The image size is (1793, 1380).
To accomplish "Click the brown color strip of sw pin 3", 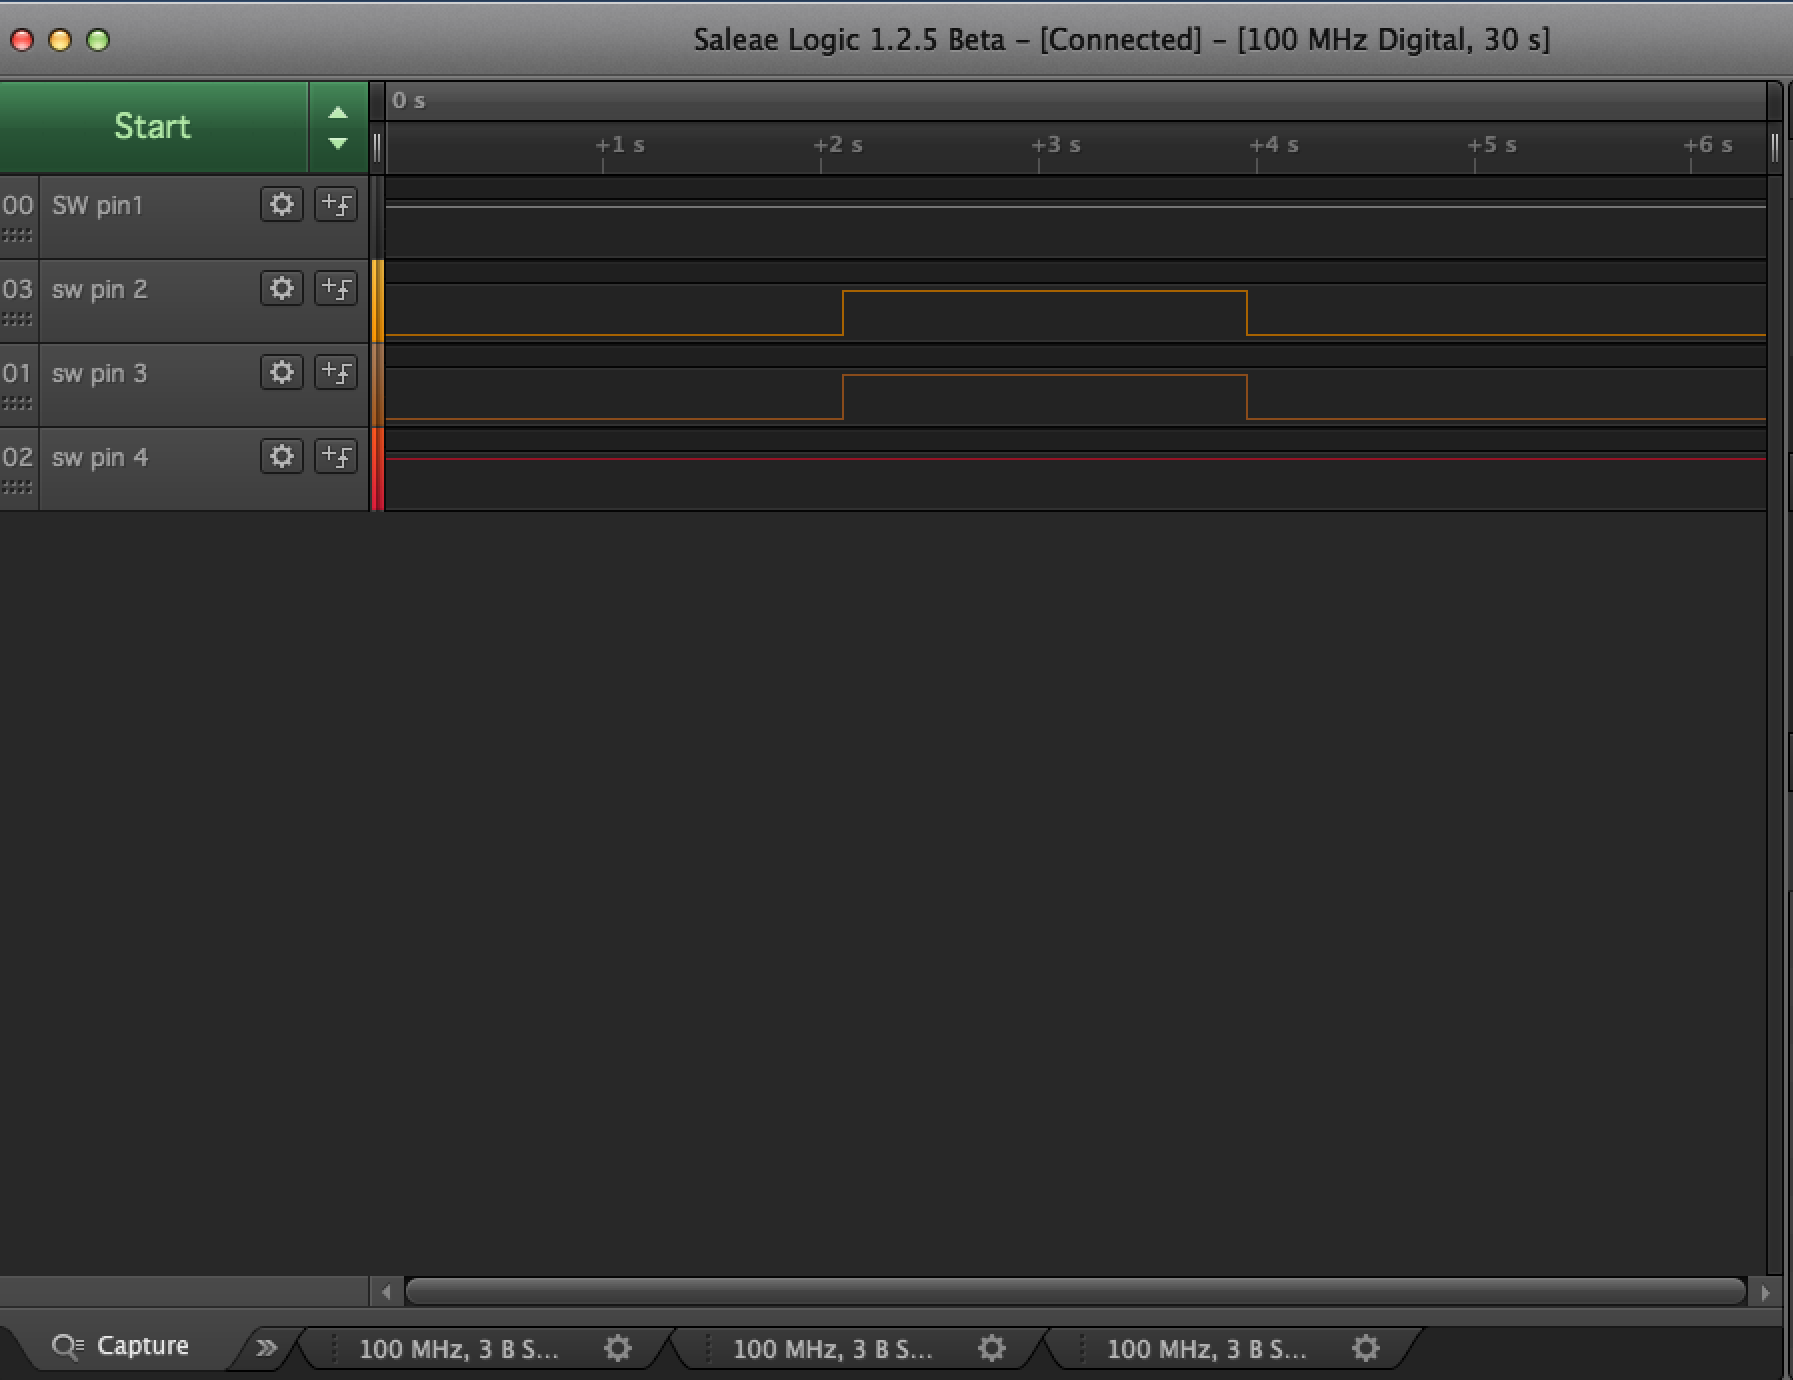I will click(x=378, y=385).
